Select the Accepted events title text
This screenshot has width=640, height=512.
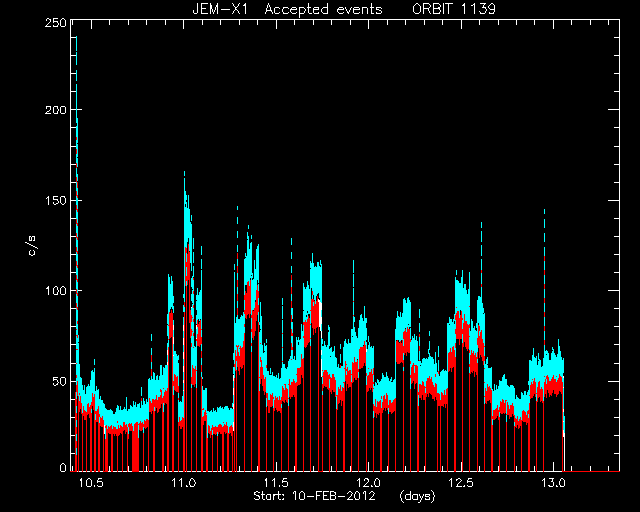click(x=323, y=9)
